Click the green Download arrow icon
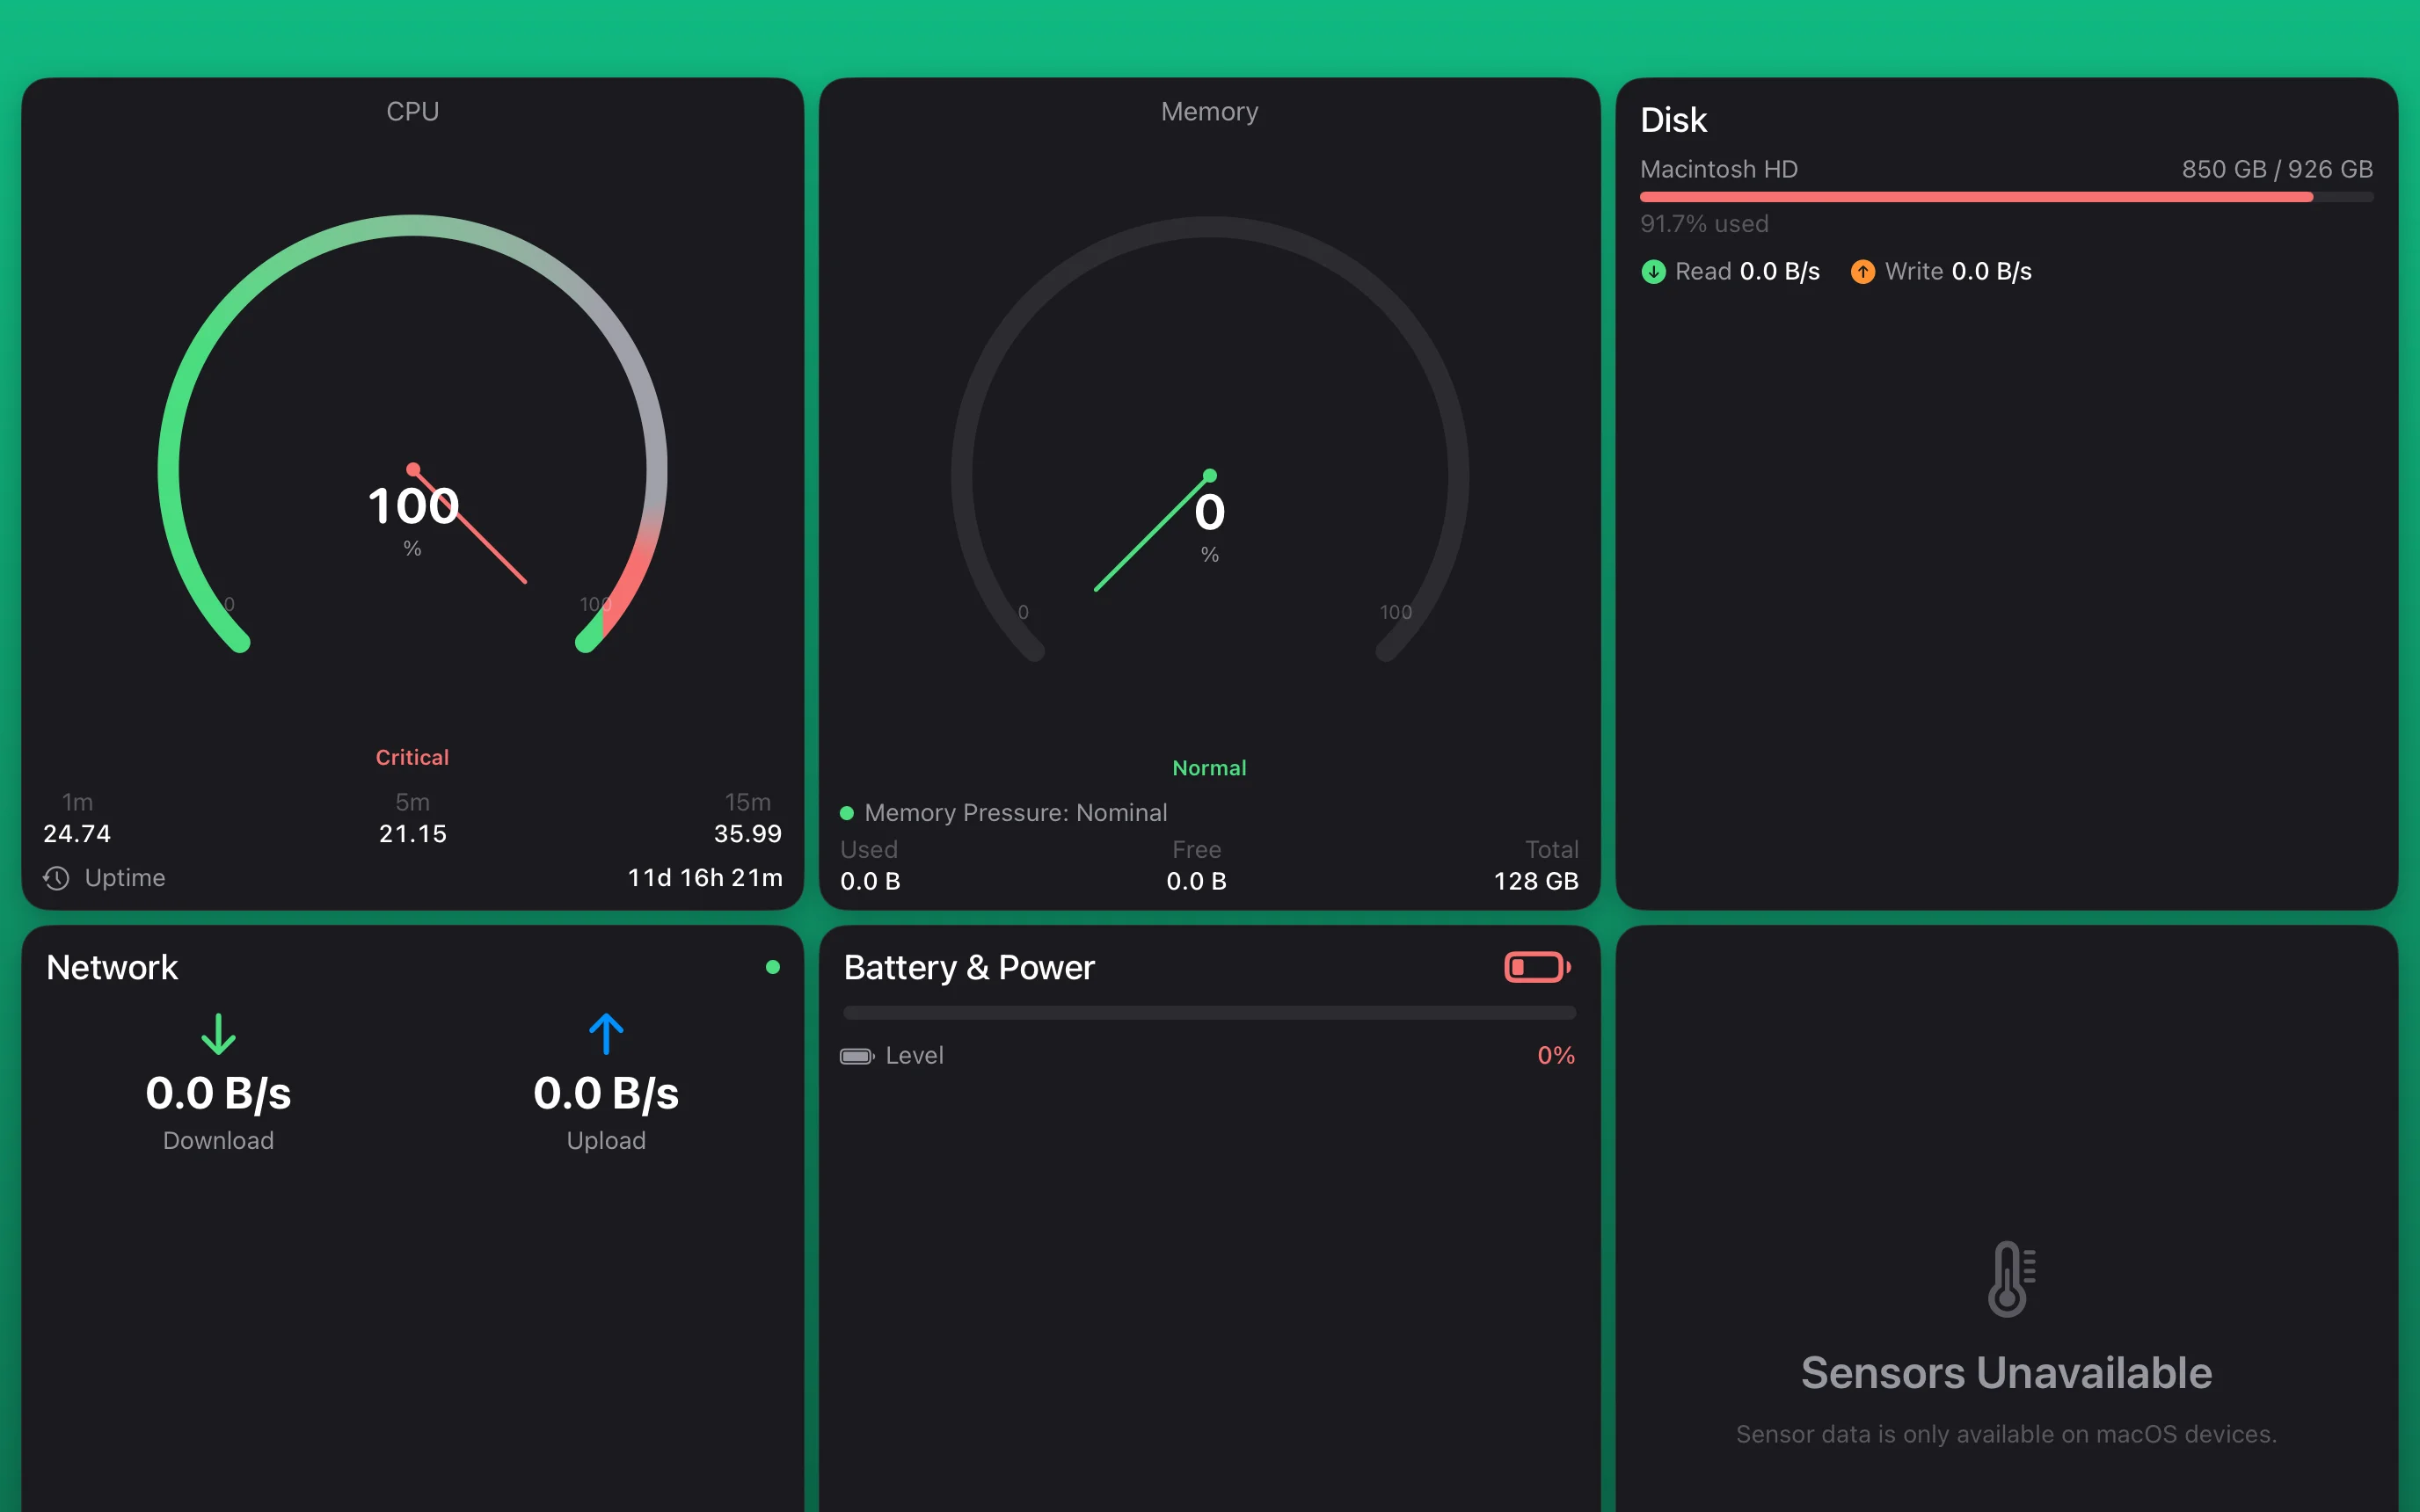This screenshot has height=1512, width=2420. (x=218, y=1034)
